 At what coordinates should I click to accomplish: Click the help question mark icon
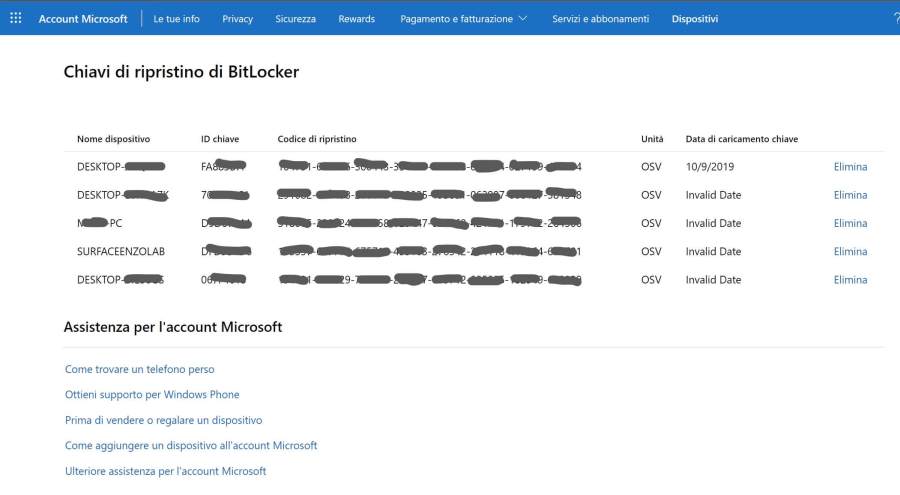[x=895, y=18]
